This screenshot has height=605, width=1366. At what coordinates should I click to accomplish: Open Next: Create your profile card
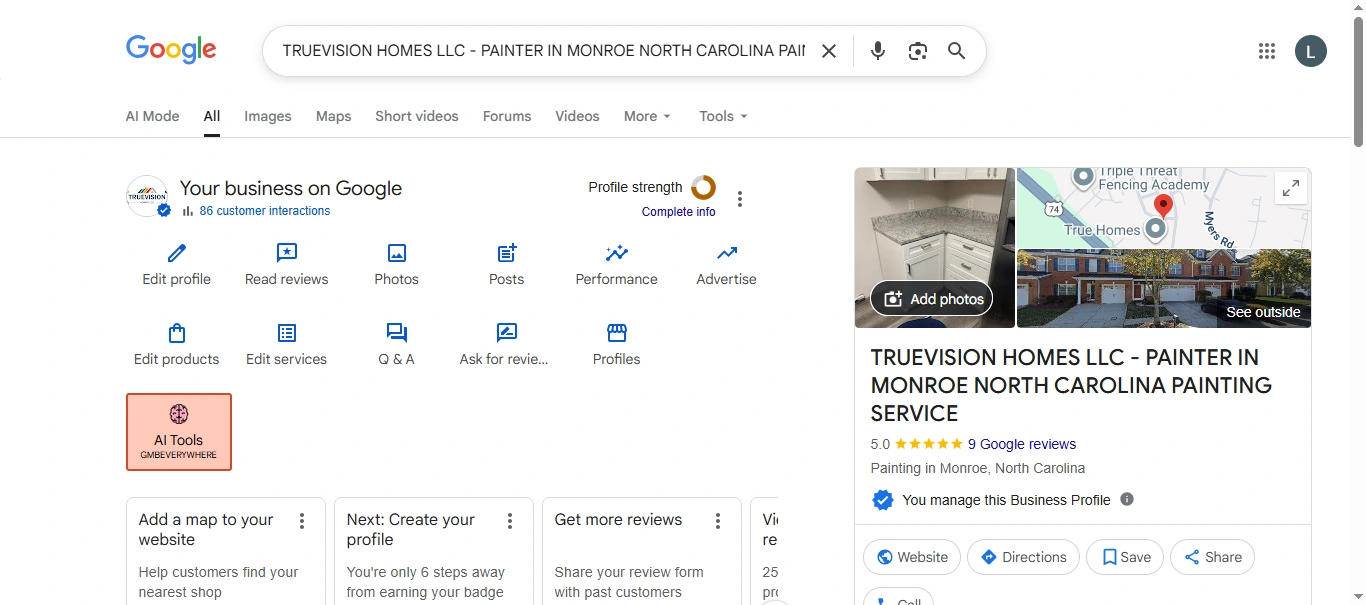pos(434,551)
